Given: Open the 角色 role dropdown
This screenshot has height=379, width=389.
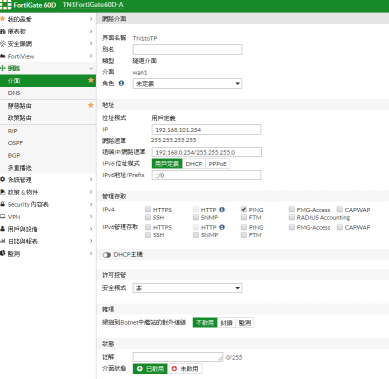Looking at the screenshot, I should [x=187, y=83].
